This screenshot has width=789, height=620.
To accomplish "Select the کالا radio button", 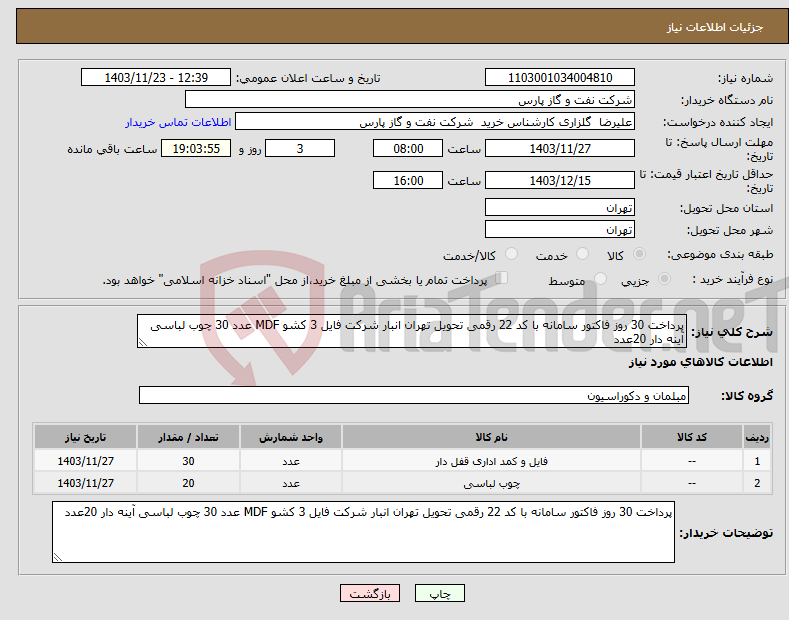I will pos(639,254).
